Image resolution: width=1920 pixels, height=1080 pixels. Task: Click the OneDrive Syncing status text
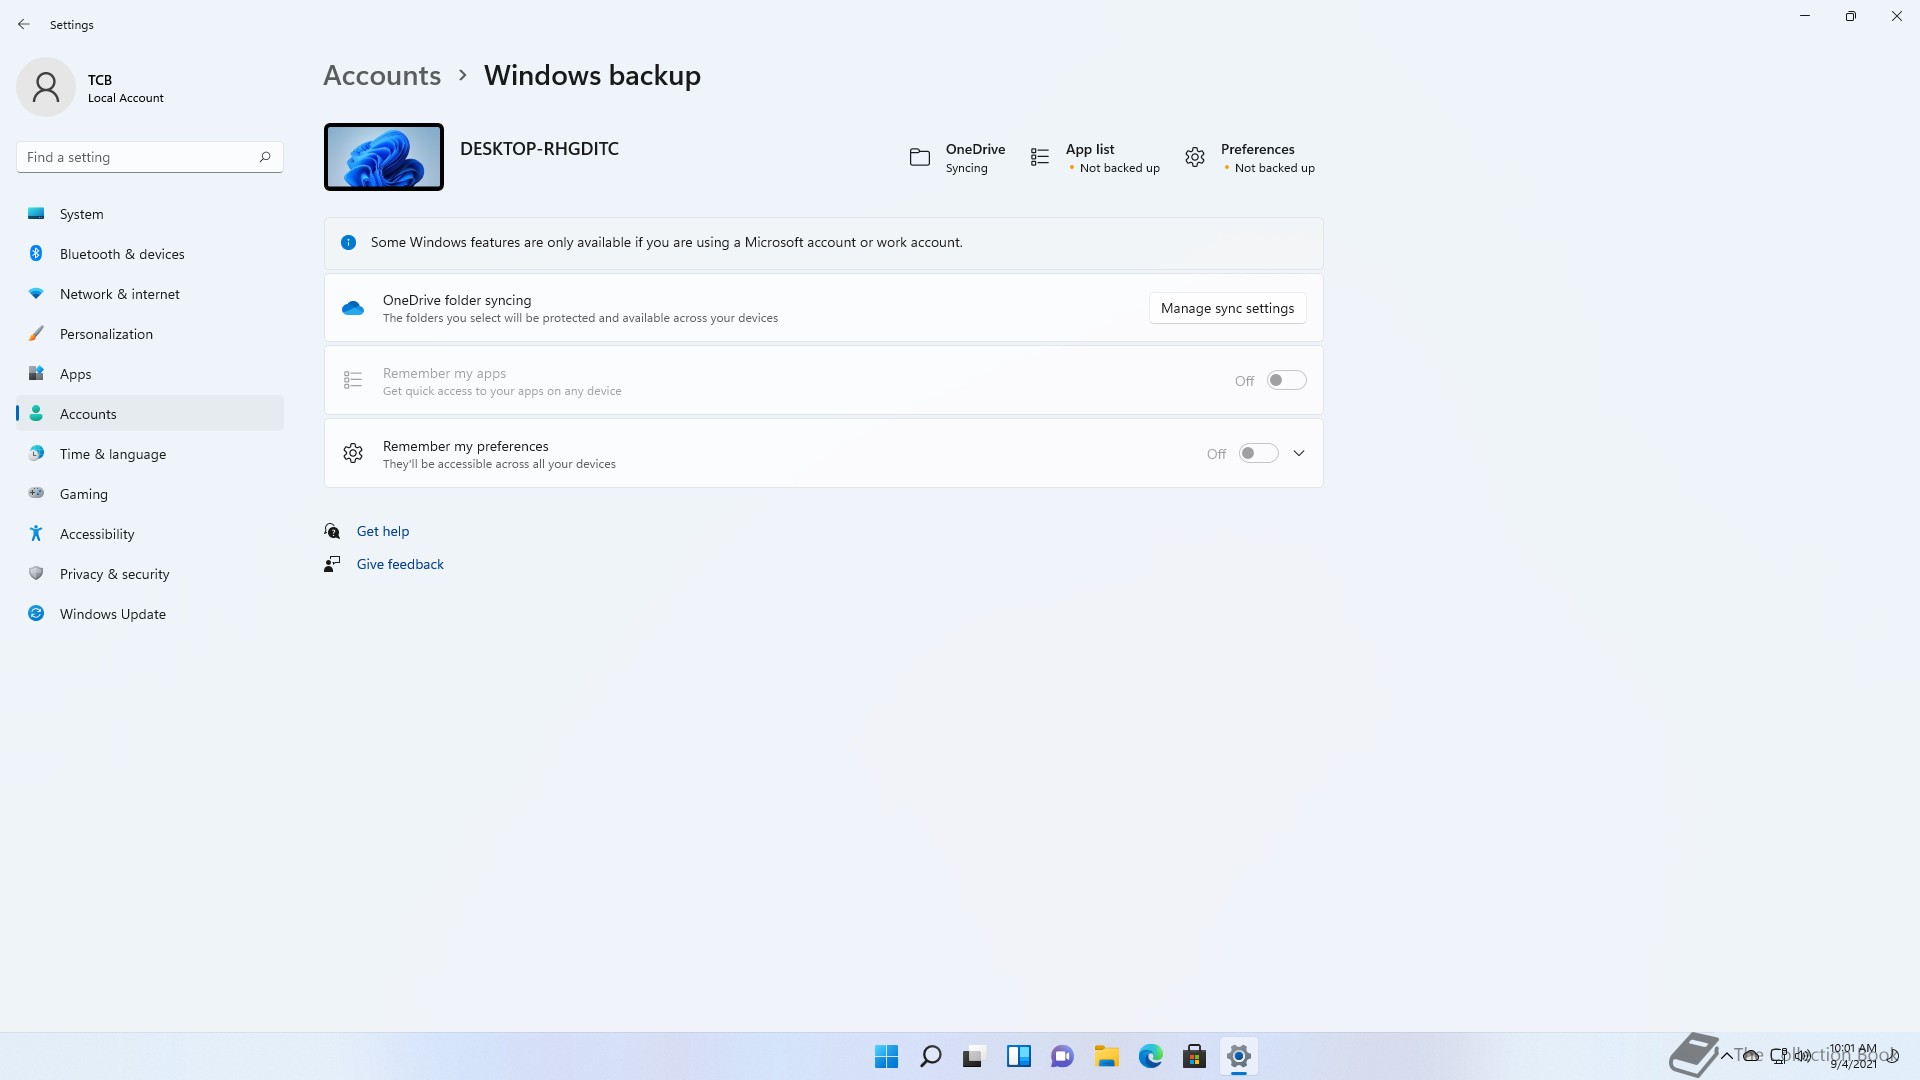(966, 168)
